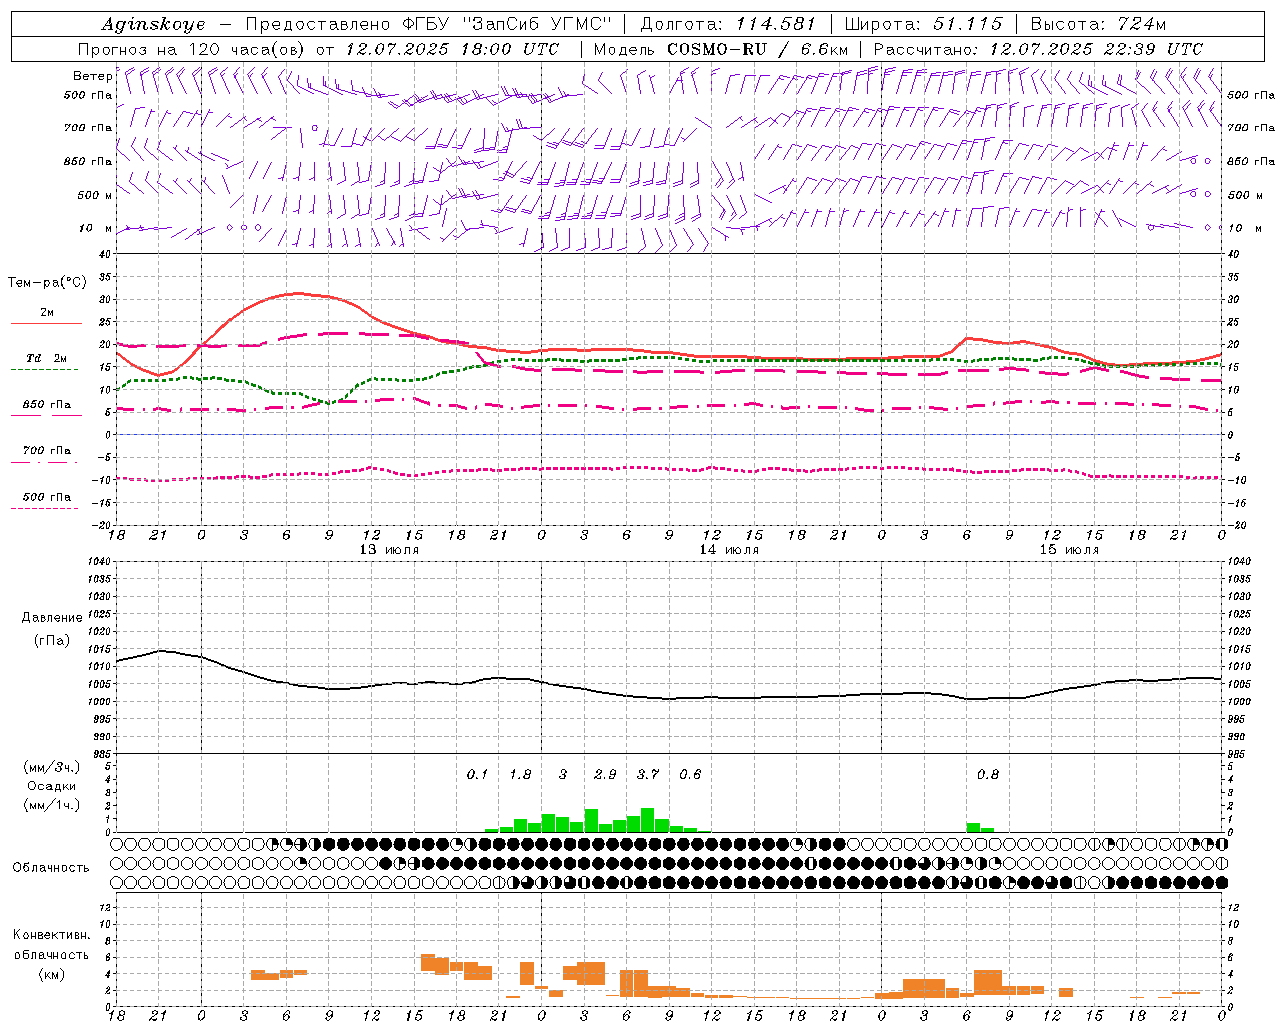Click the Тем-ра(°C) temperature axis label
Screen dimensions: 1280x1024
[x=47, y=283]
